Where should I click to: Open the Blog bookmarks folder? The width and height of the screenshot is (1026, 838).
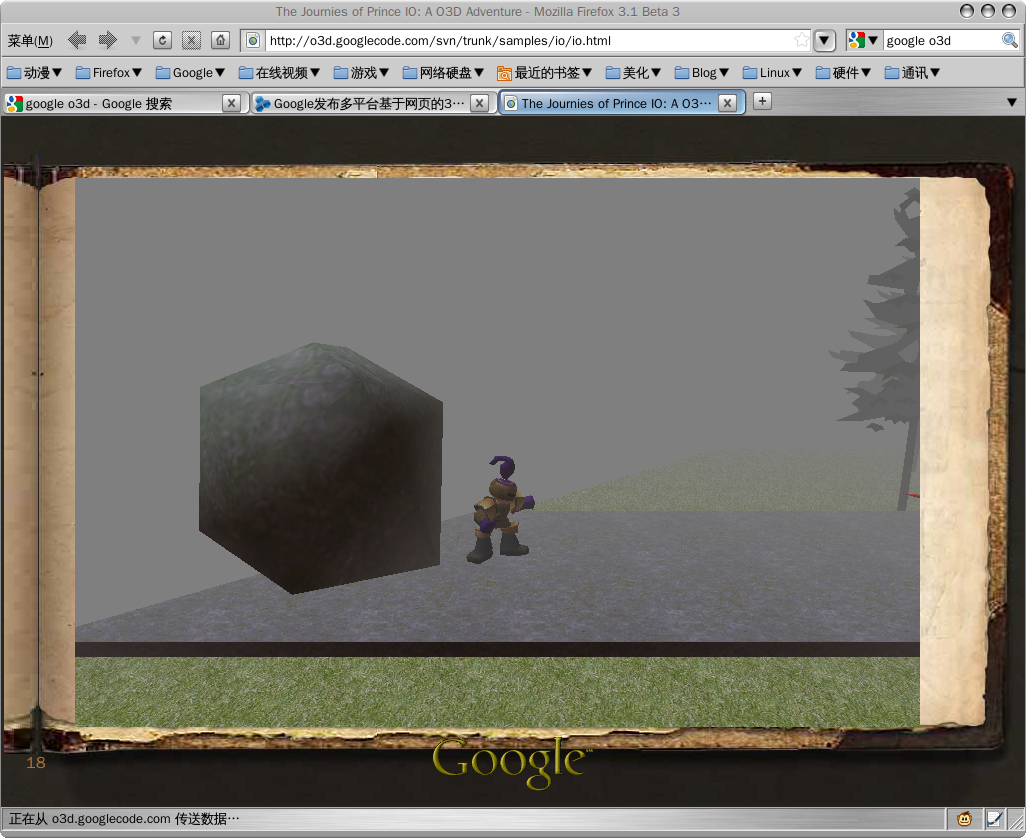click(702, 73)
